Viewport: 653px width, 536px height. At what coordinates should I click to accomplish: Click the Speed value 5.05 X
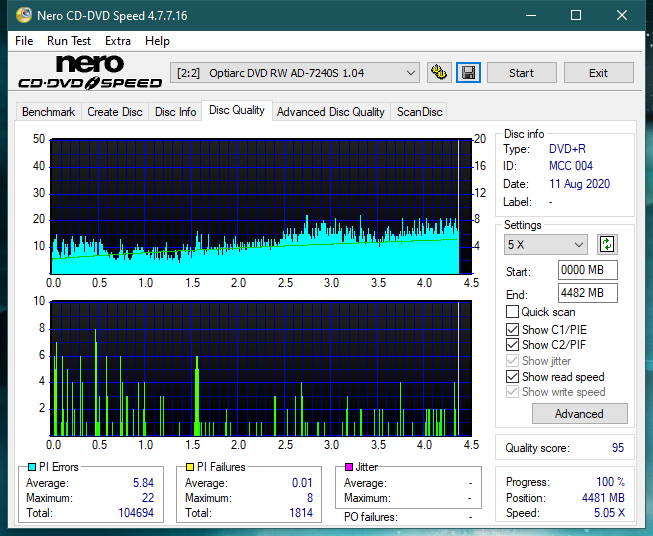[x=609, y=513]
